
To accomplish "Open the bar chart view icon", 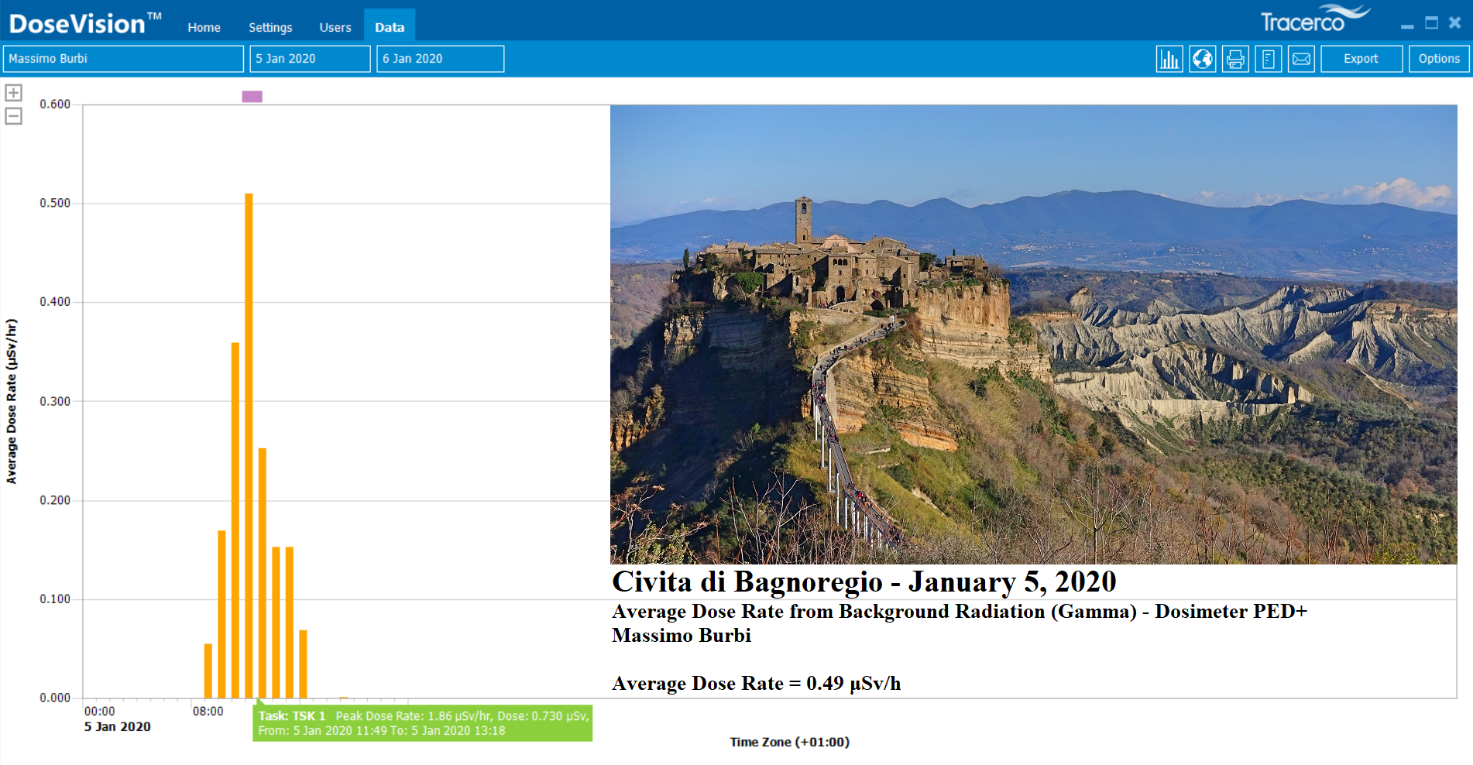I will [x=1169, y=59].
